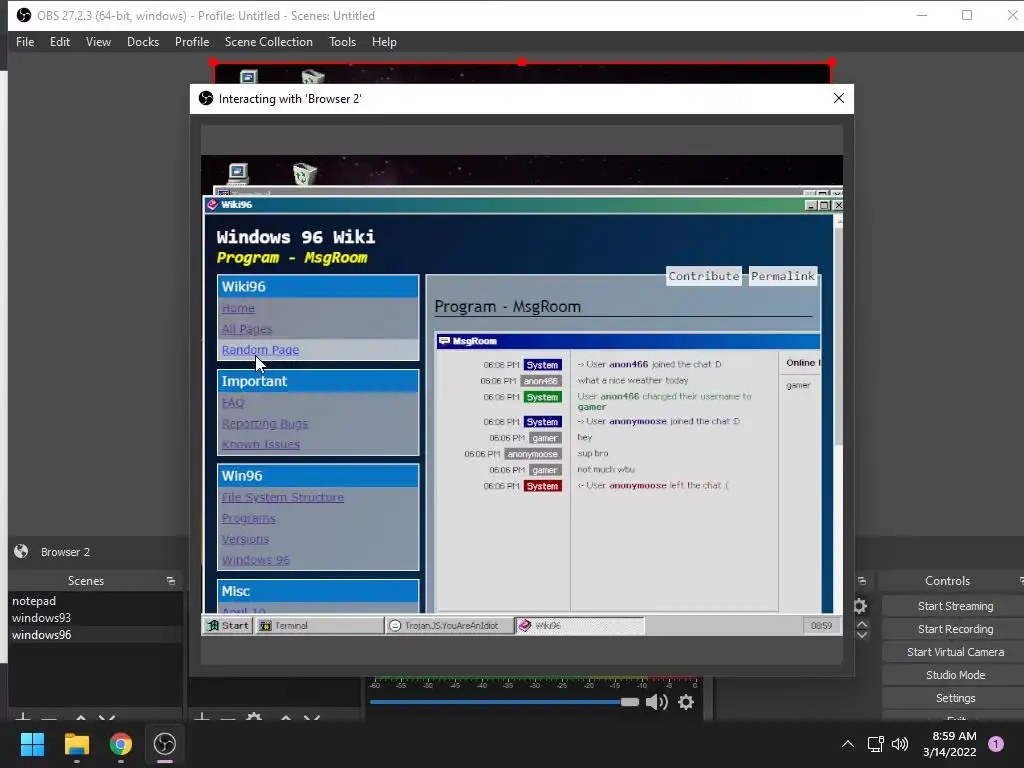The width and height of the screenshot is (1024, 768).
Task: Open the Programs link under Win96
Action: point(248,518)
